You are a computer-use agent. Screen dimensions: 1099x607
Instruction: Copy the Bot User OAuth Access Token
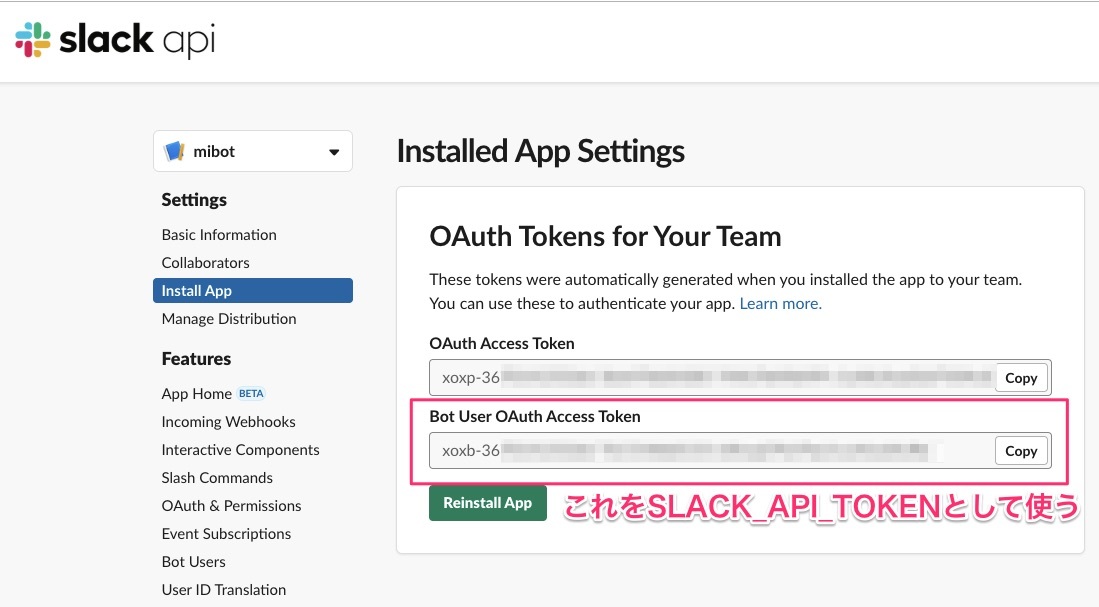tap(1021, 451)
